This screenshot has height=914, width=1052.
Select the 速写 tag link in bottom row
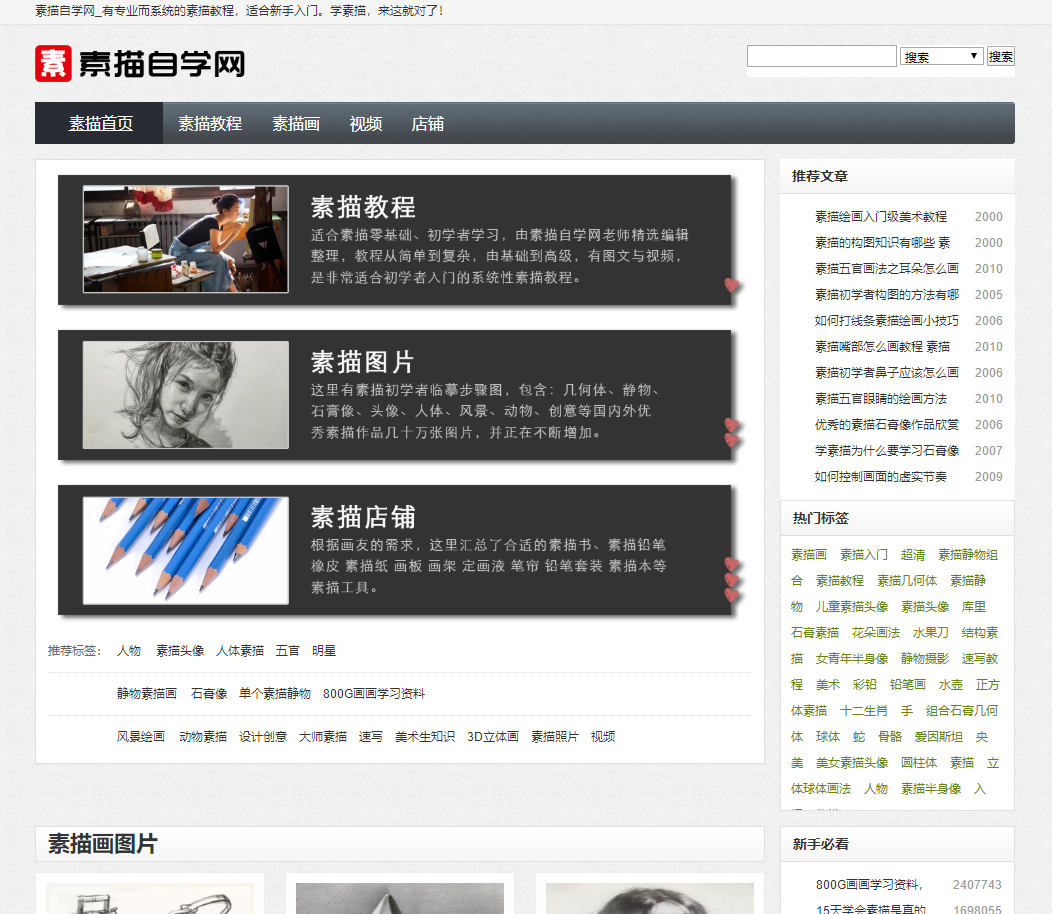coord(370,736)
